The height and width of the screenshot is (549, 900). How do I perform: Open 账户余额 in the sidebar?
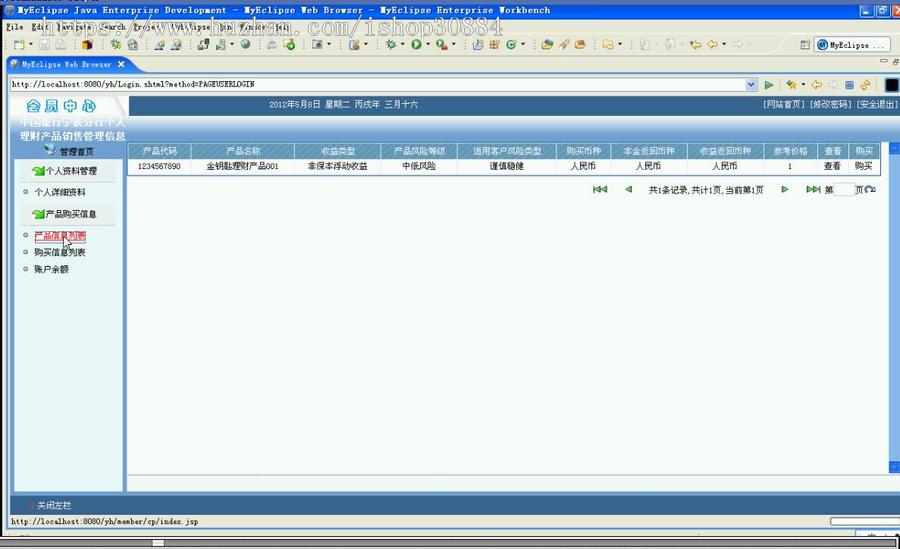(51, 269)
